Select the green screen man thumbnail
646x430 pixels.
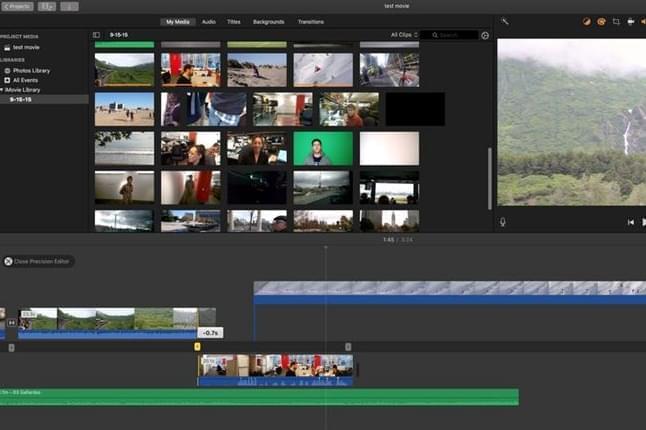323,148
